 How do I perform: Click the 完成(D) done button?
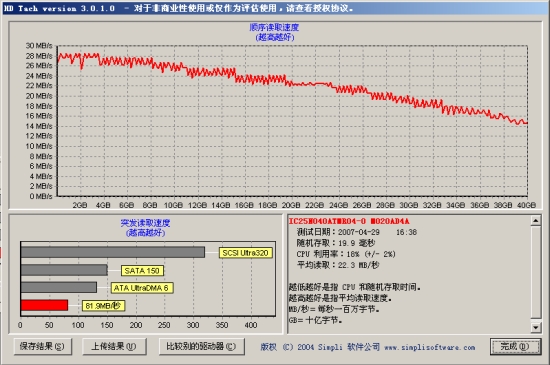pyautogui.click(x=515, y=346)
